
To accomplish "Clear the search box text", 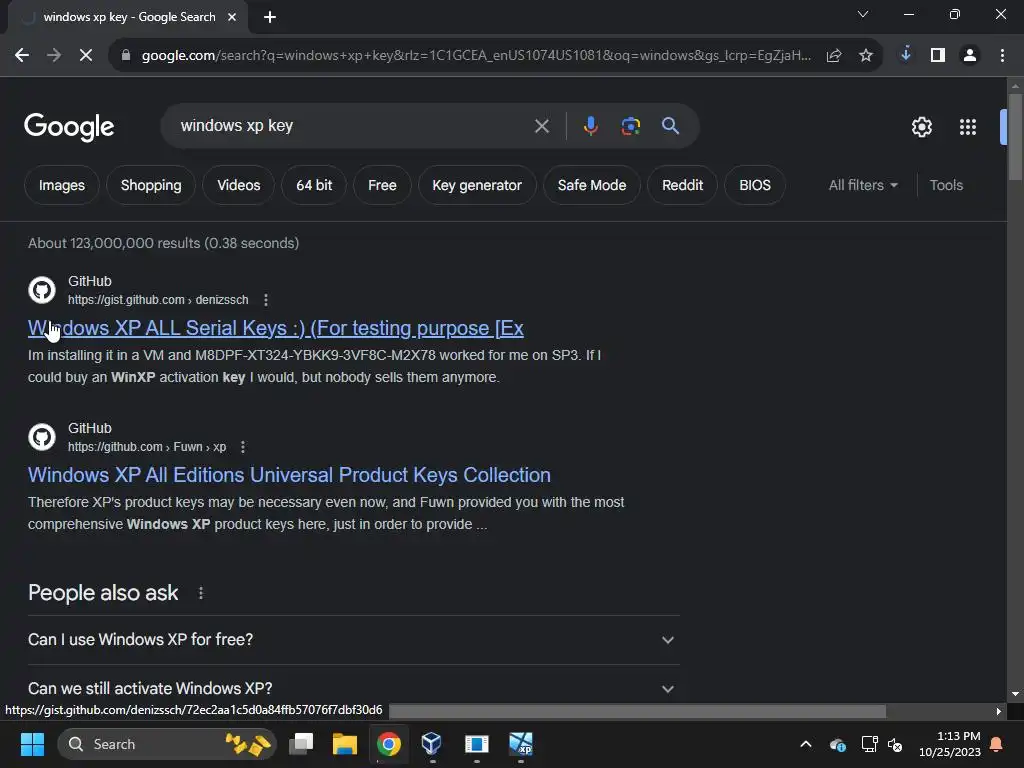I will click(x=542, y=126).
